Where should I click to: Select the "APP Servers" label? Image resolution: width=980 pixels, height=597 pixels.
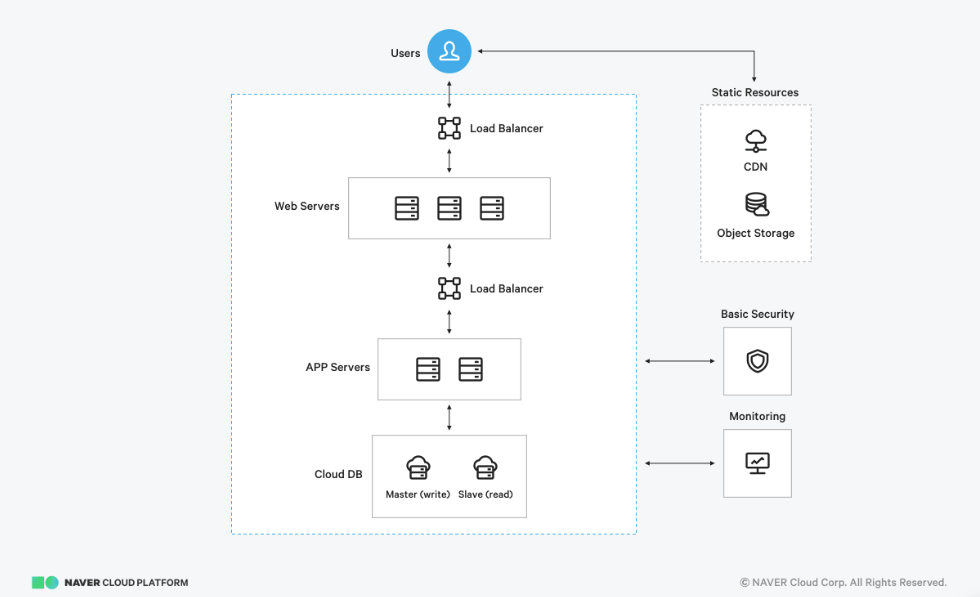coord(338,367)
